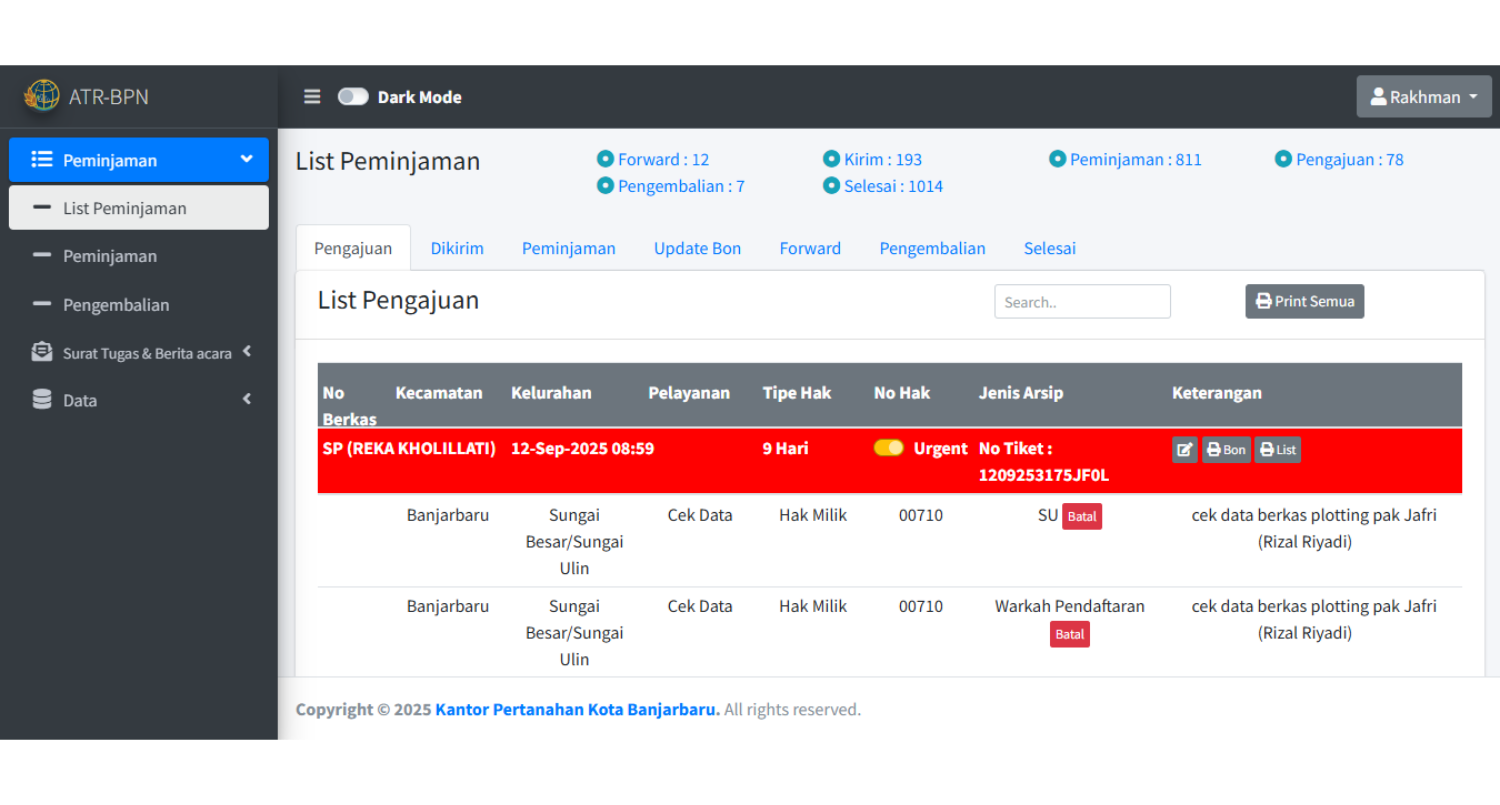Click the Surat Tugas briefcase icon

pos(42,352)
